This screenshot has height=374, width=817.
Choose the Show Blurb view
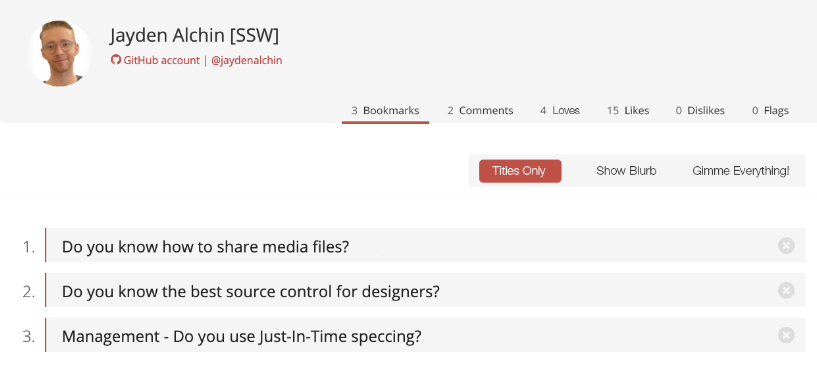626,171
